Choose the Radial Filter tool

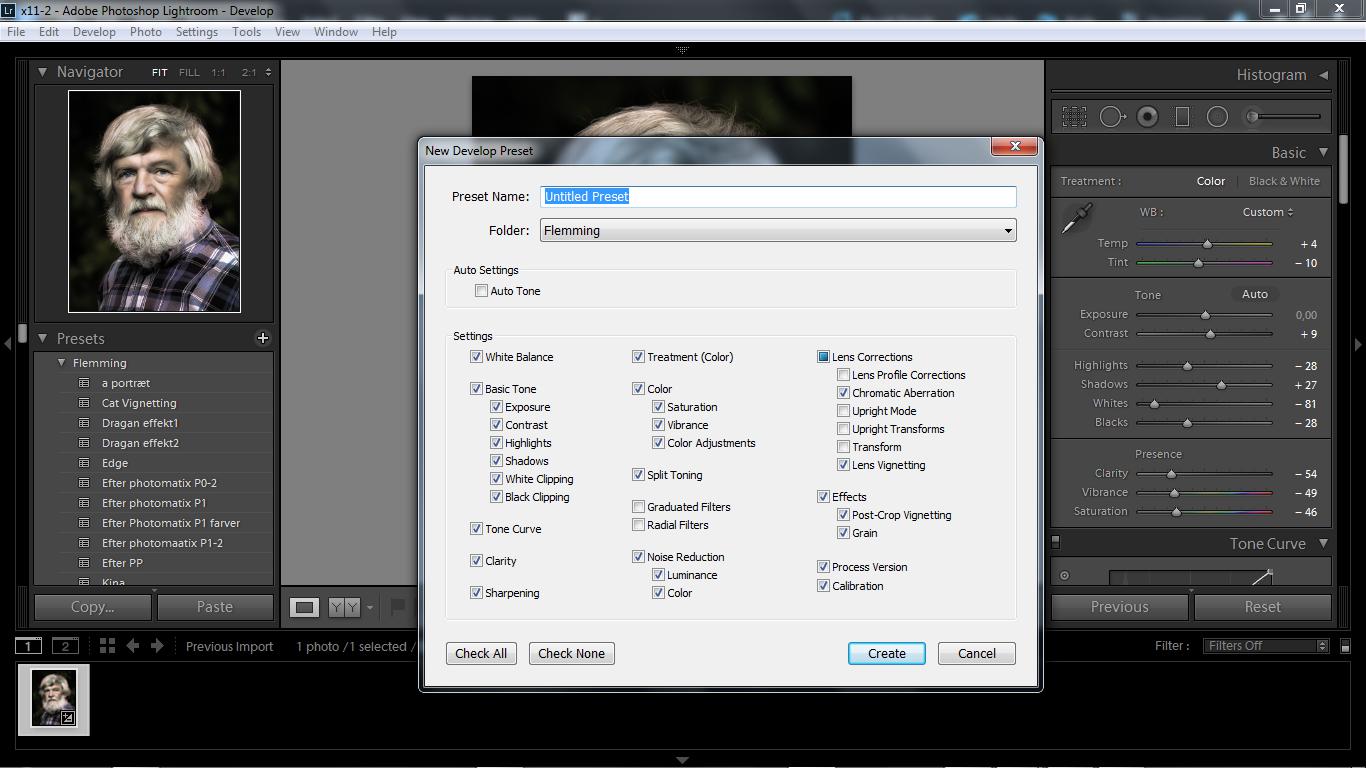click(x=1217, y=117)
